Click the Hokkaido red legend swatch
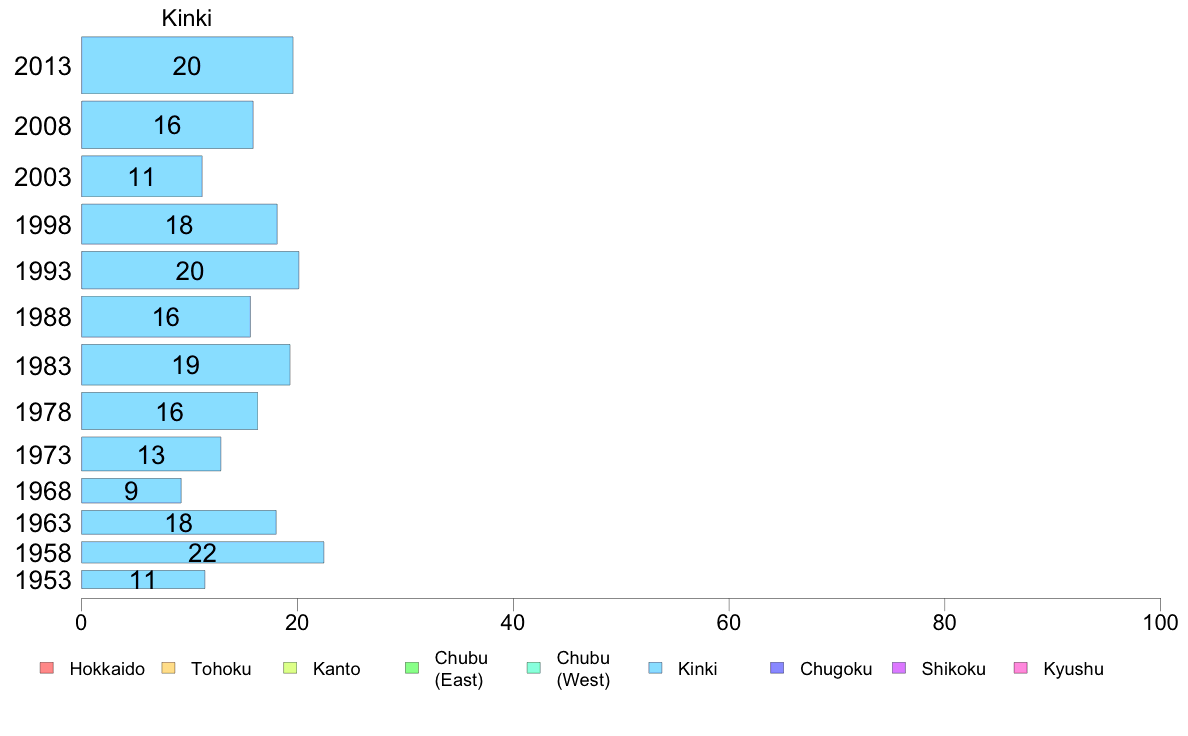The image size is (1188, 736). [47, 668]
